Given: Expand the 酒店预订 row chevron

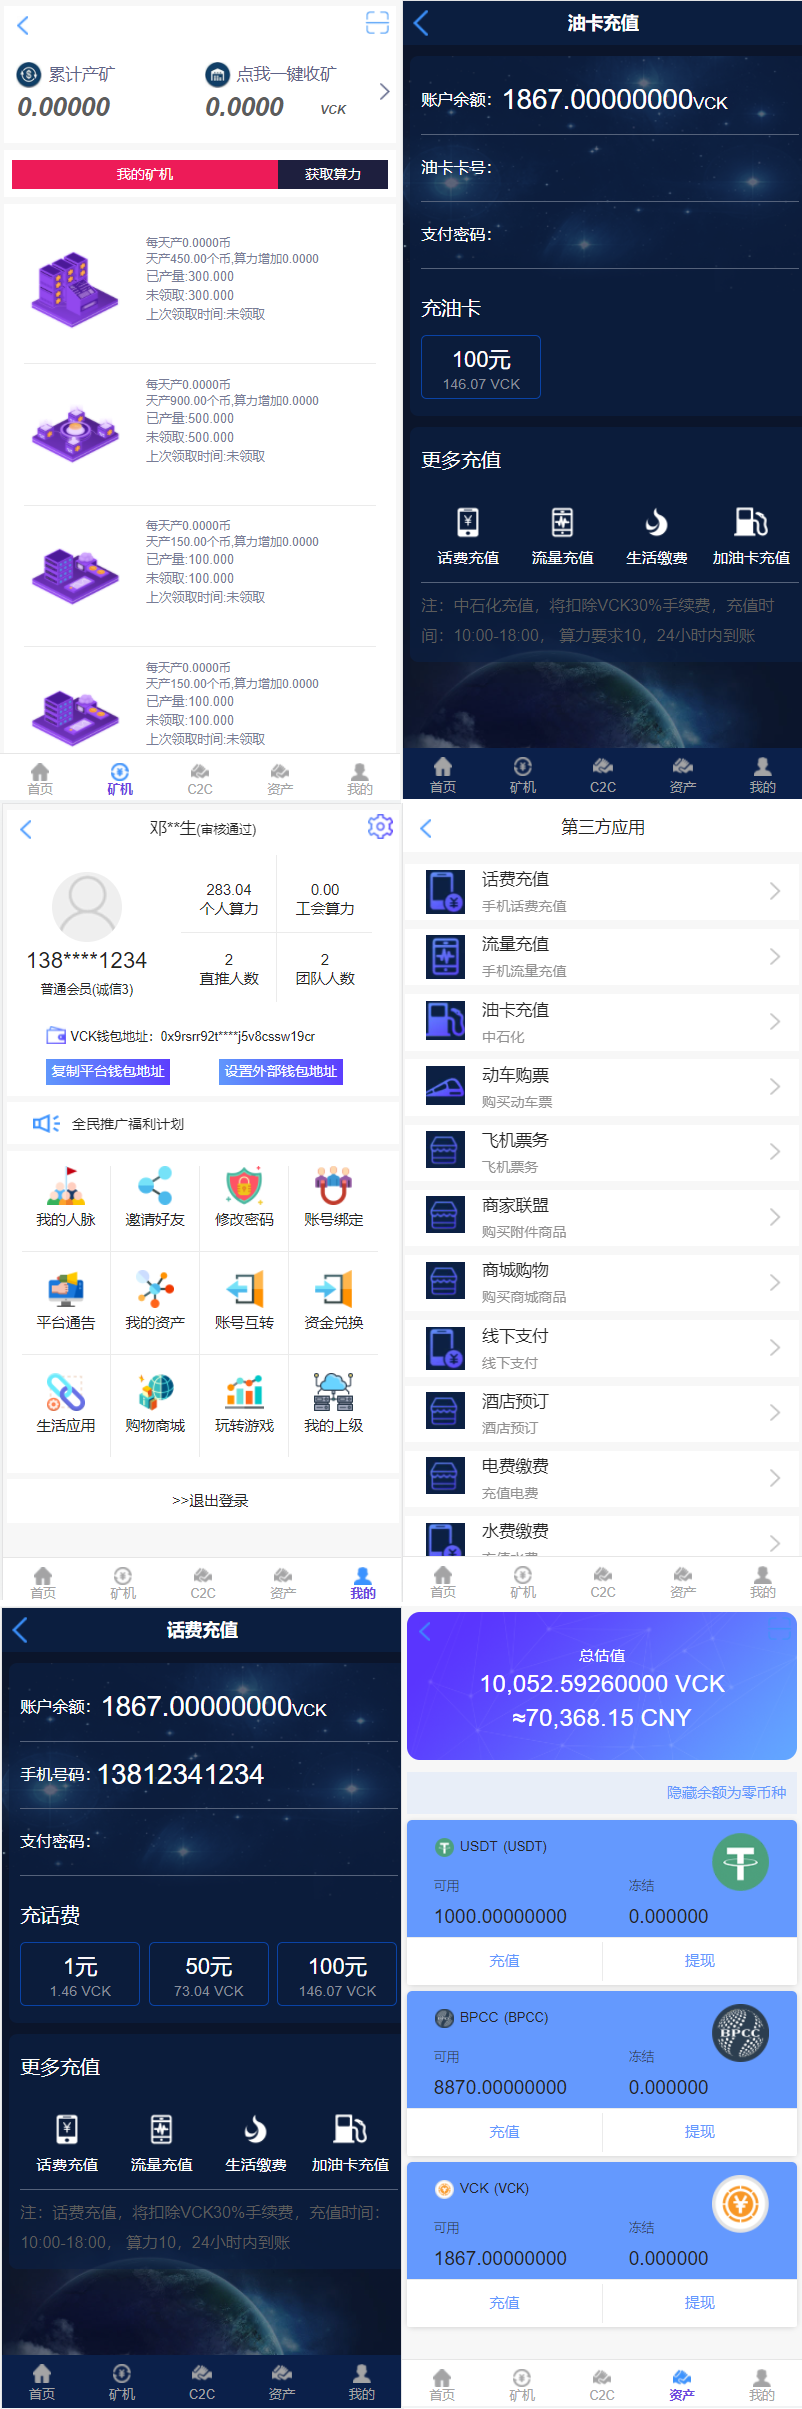Looking at the screenshot, I should click(774, 1412).
